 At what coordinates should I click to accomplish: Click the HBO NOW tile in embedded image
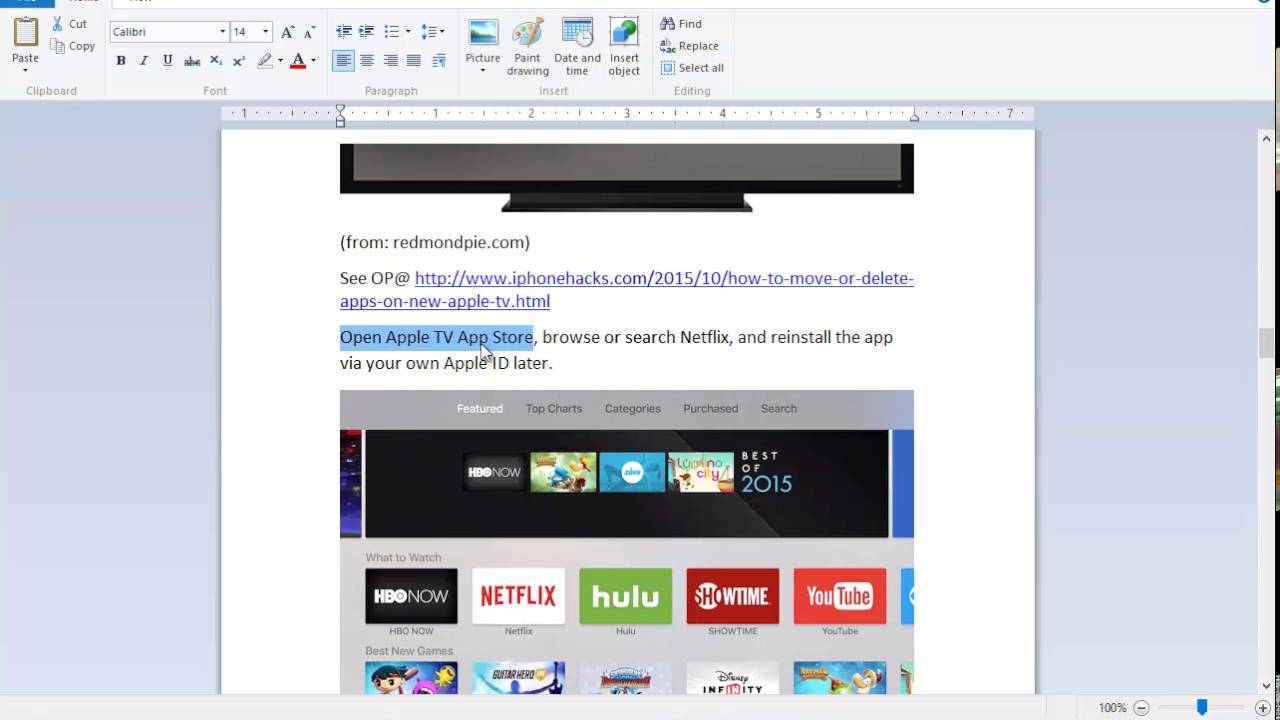(x=411, y=596)
